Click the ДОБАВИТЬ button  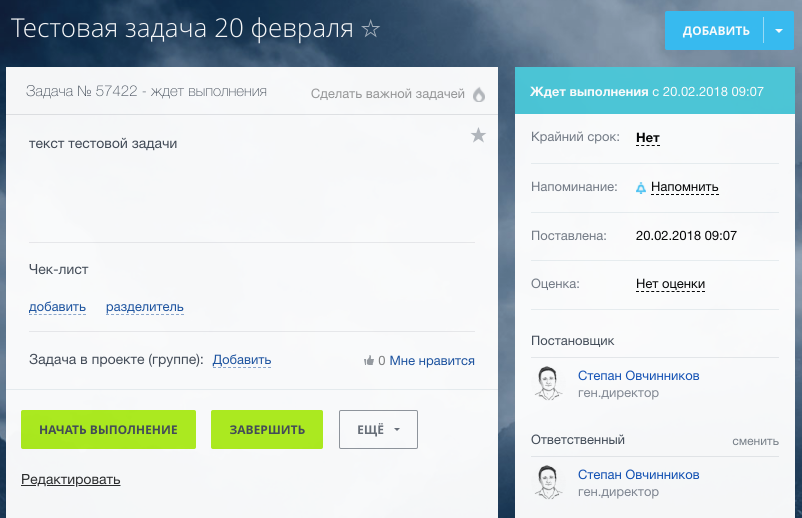pos(715,31)
